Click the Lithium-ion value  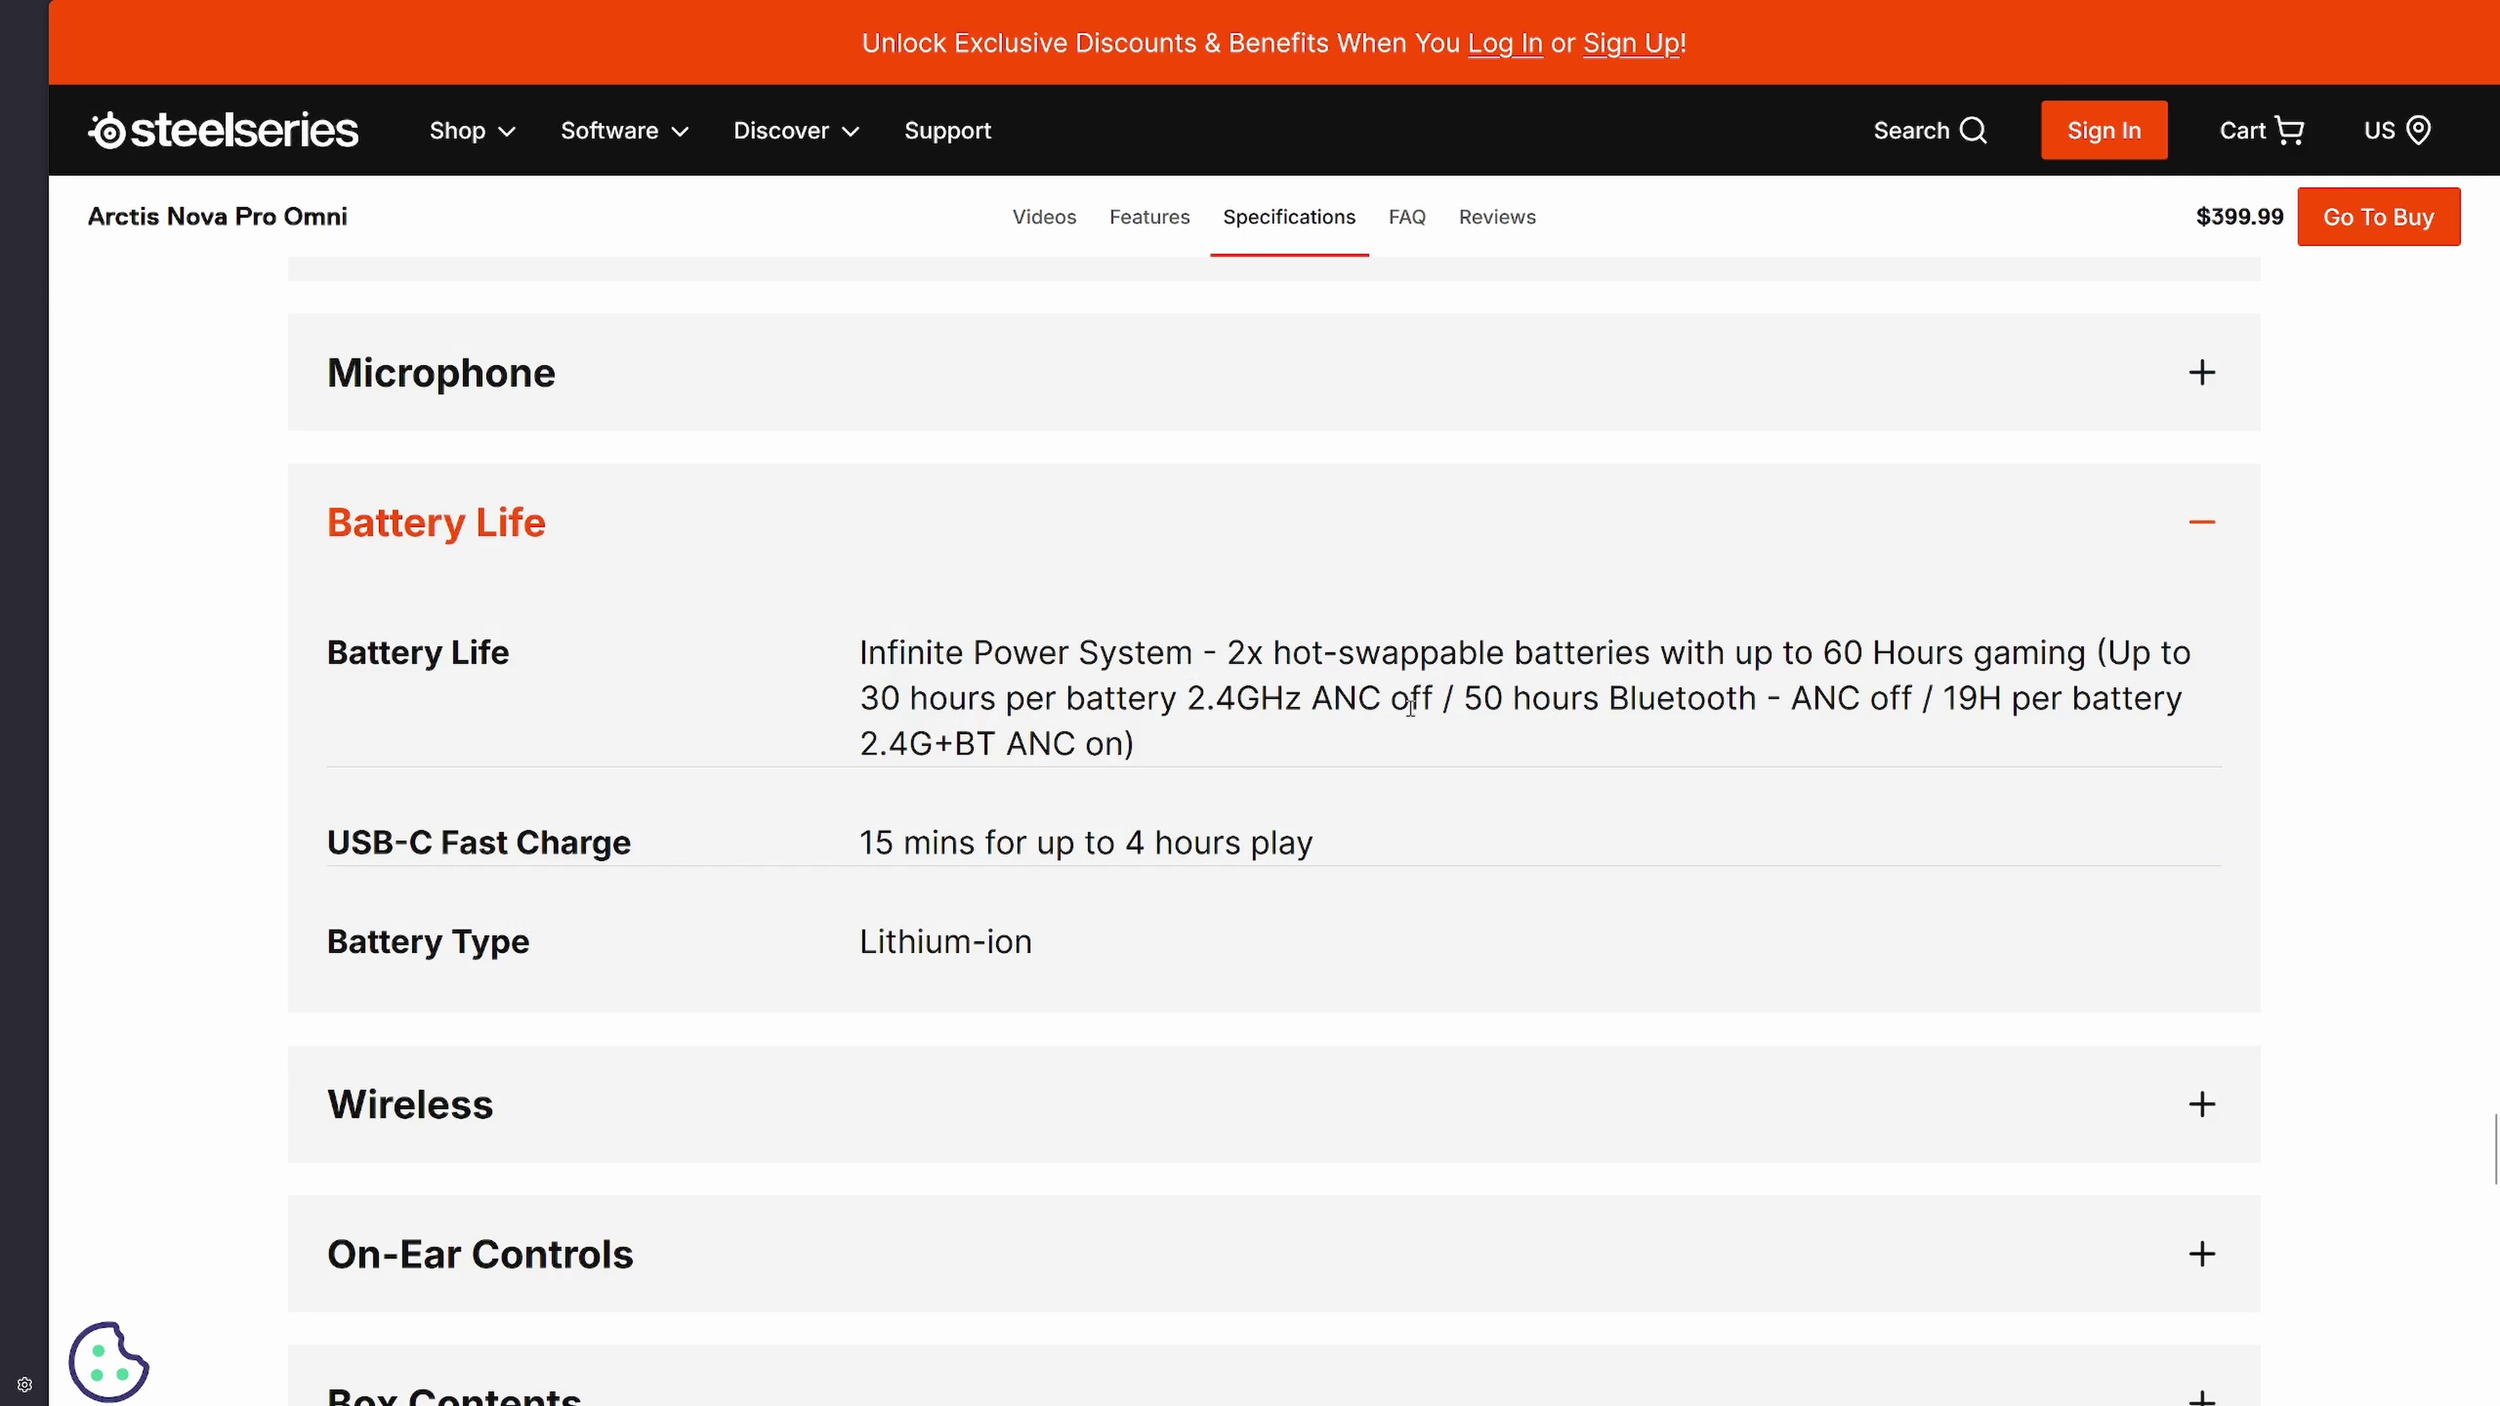pyautogui.click(x=945, y=942)
